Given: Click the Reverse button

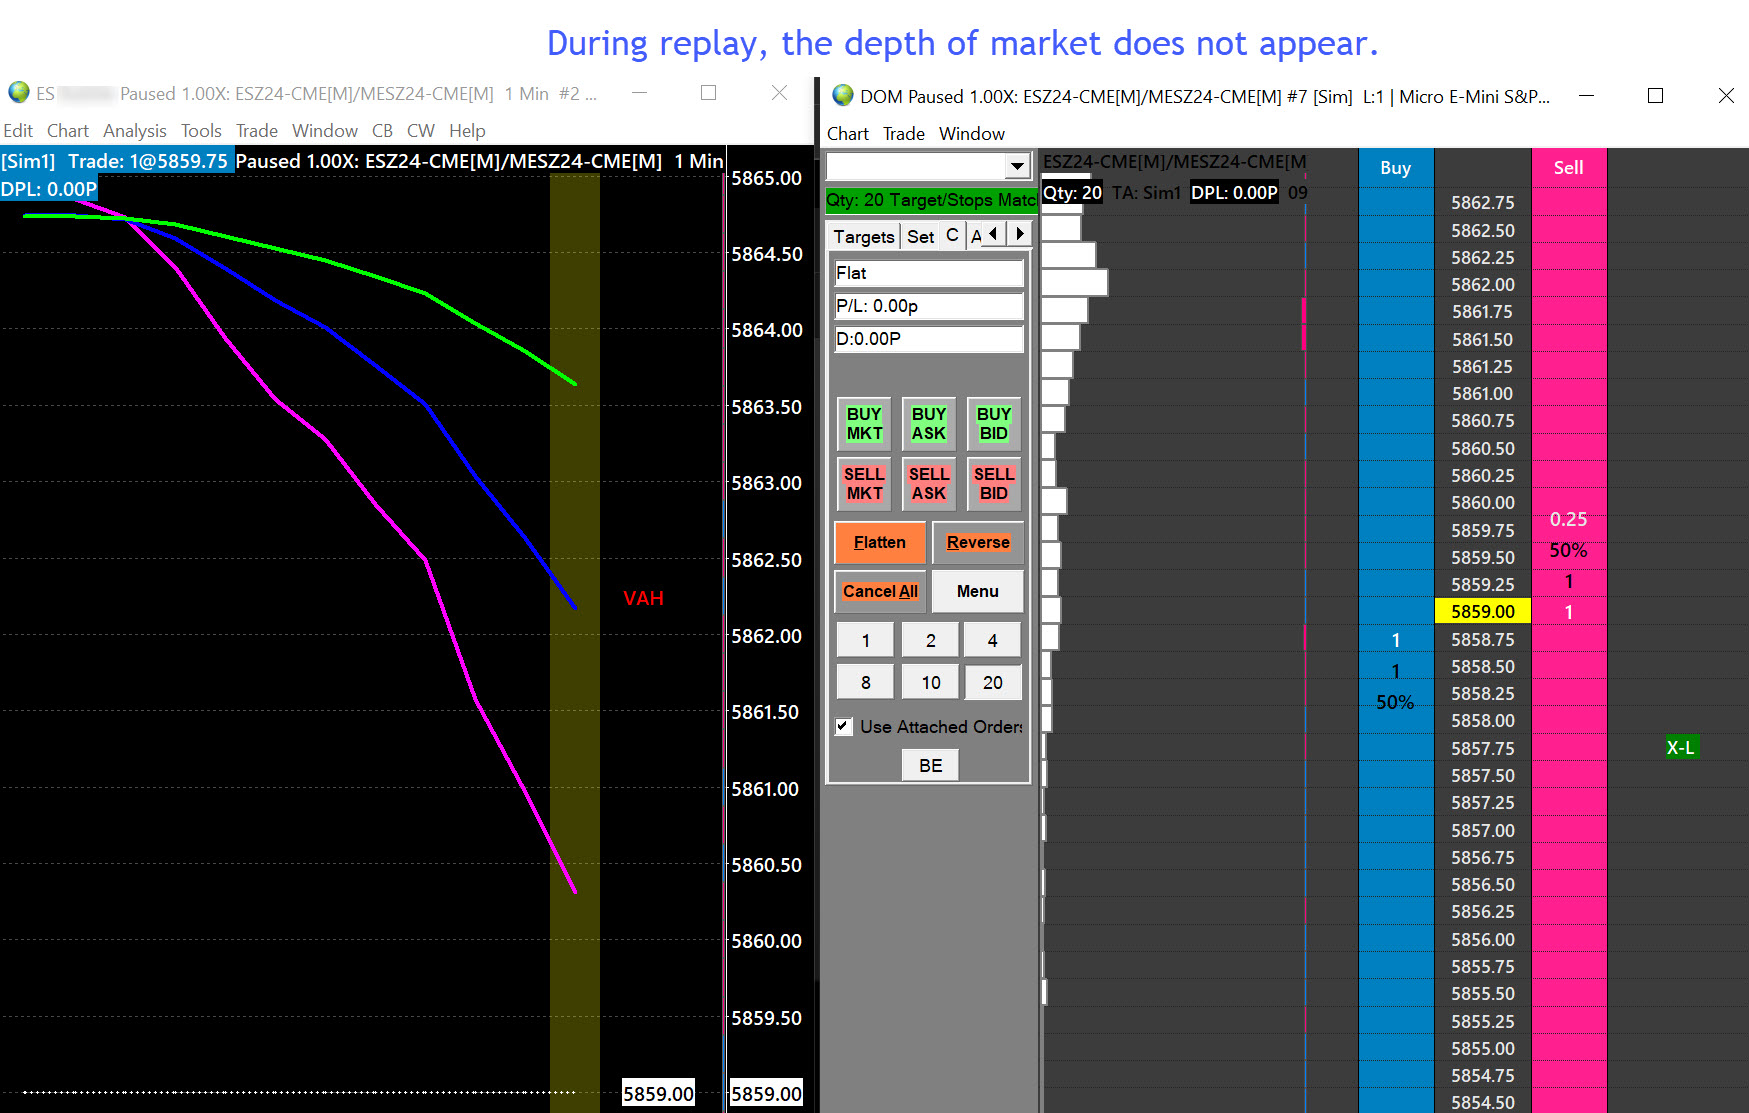Looking at the screenshot, I should coord(978,542).
